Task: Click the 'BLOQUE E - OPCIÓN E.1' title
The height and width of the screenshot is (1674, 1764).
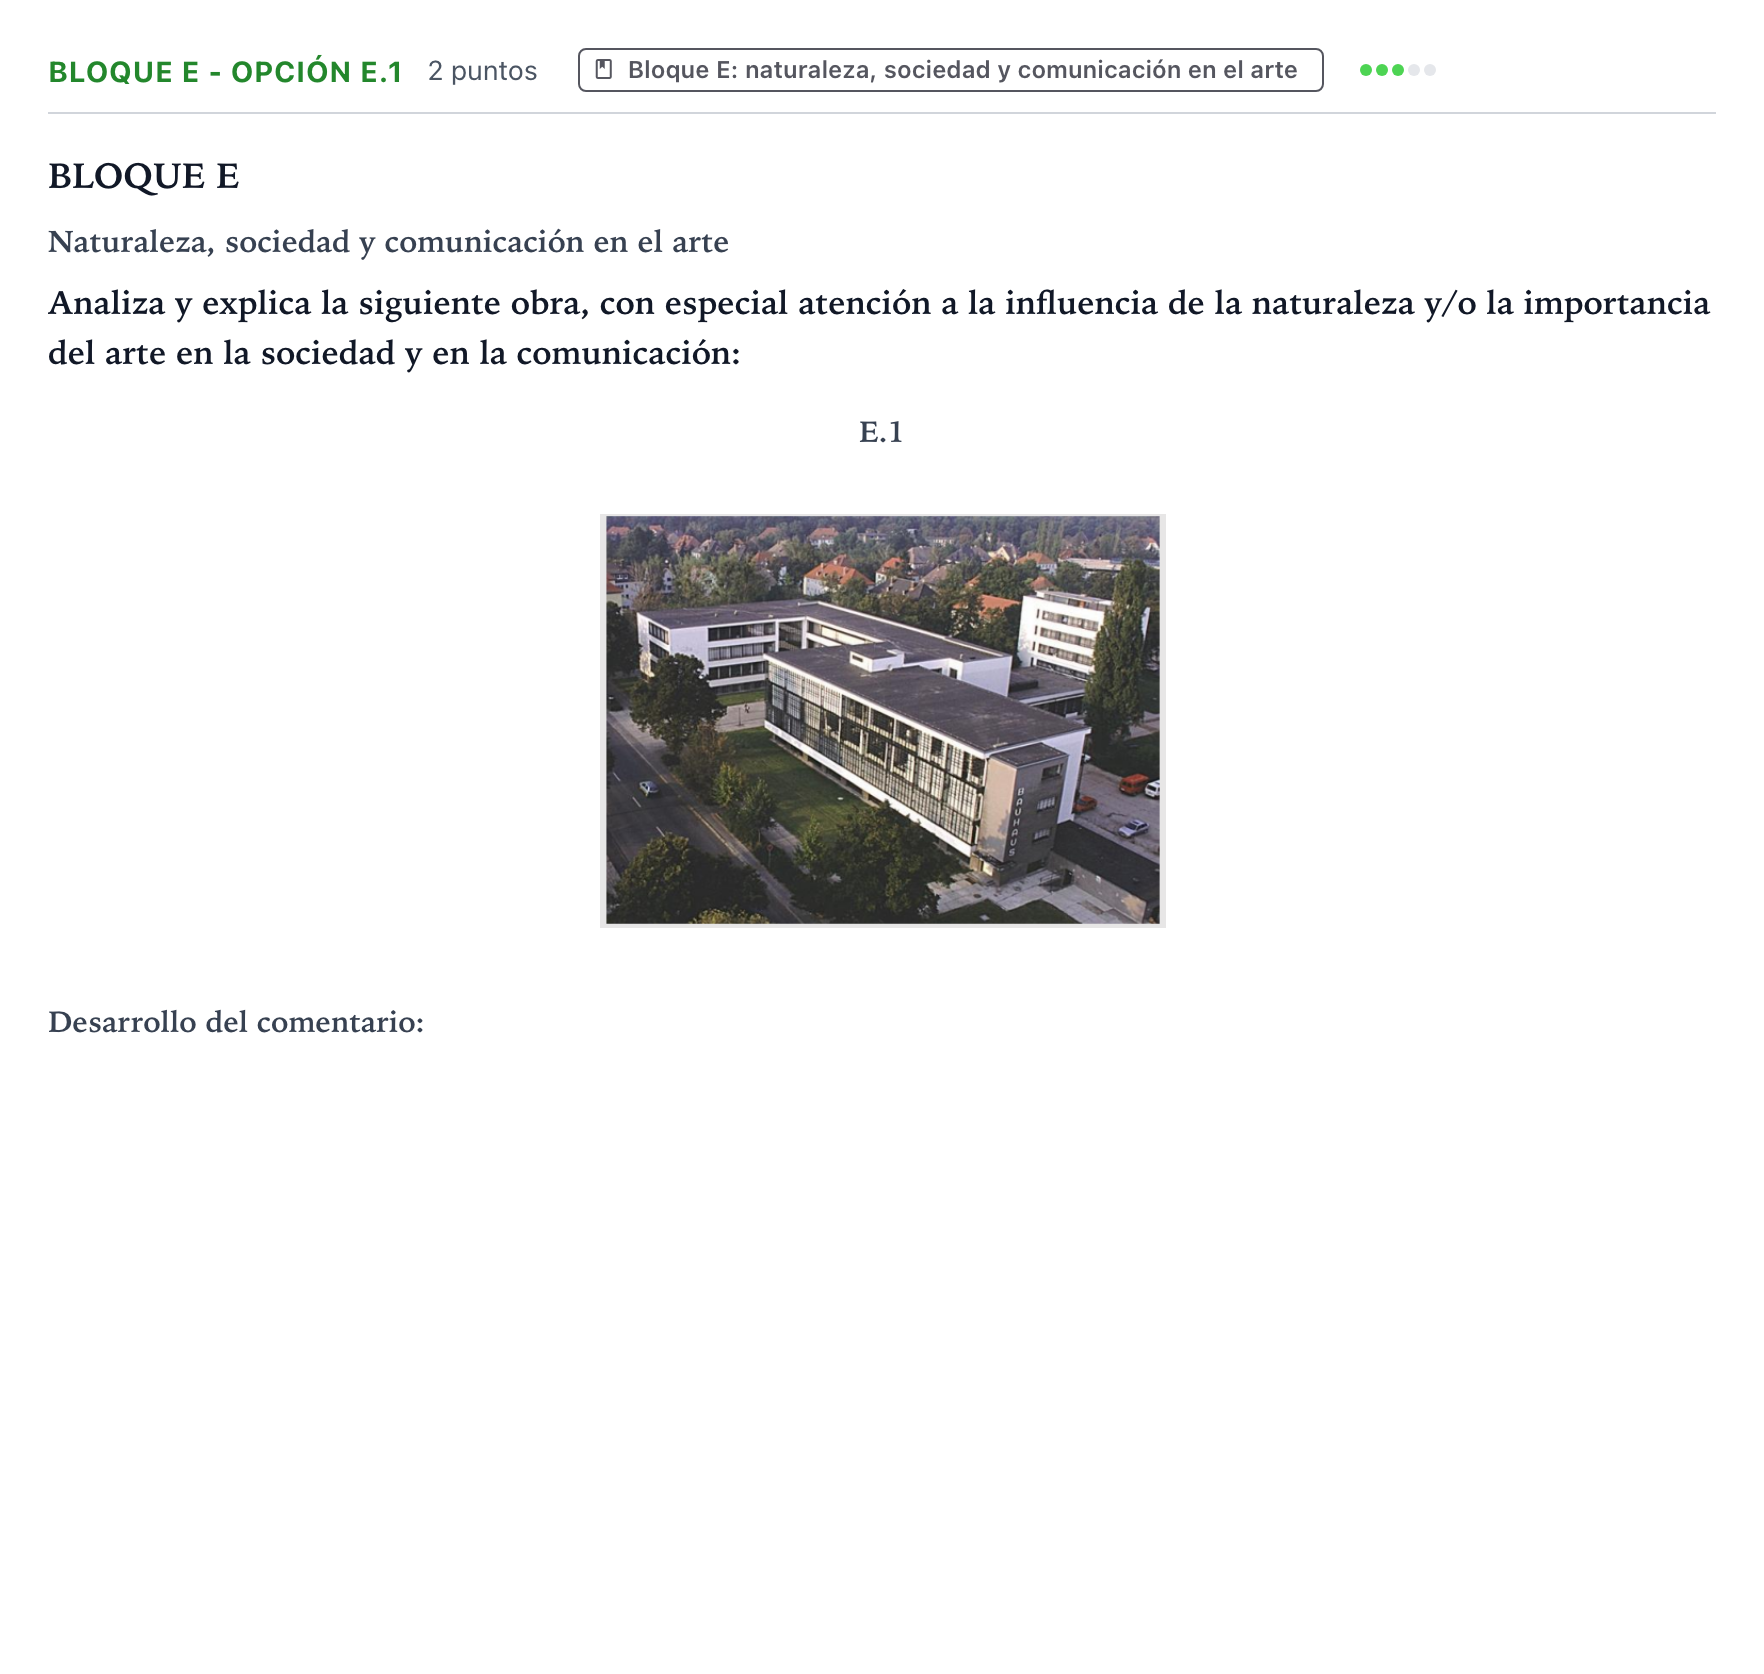Action: pyautogui.click(x=225, y=72)
